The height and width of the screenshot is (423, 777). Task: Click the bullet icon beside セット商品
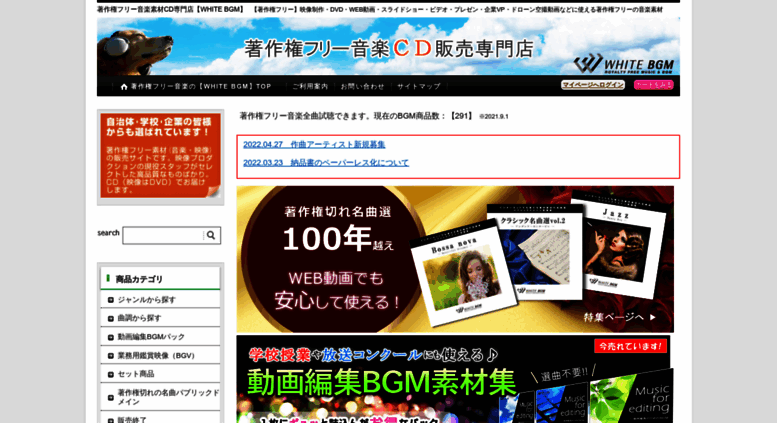tap(111, 374)
